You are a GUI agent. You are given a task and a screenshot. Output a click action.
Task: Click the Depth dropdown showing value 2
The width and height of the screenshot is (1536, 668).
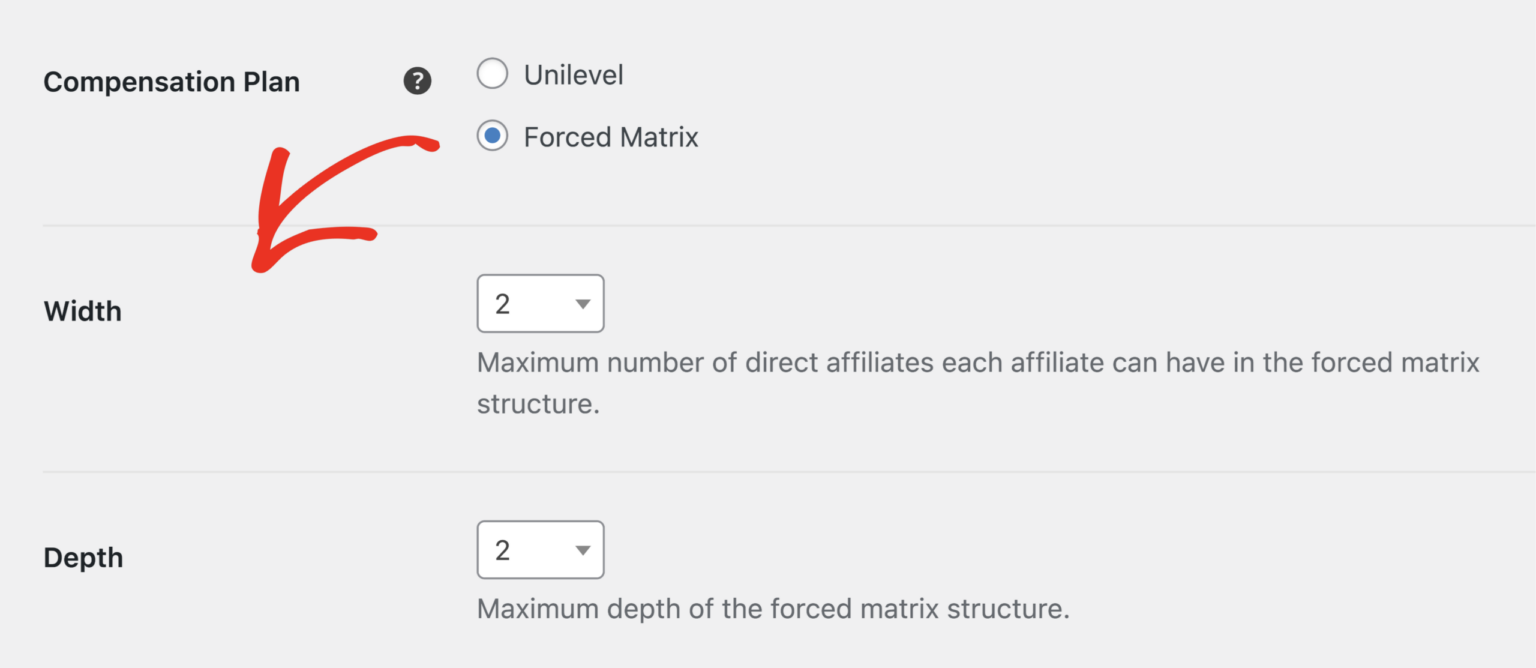(540, 549)
